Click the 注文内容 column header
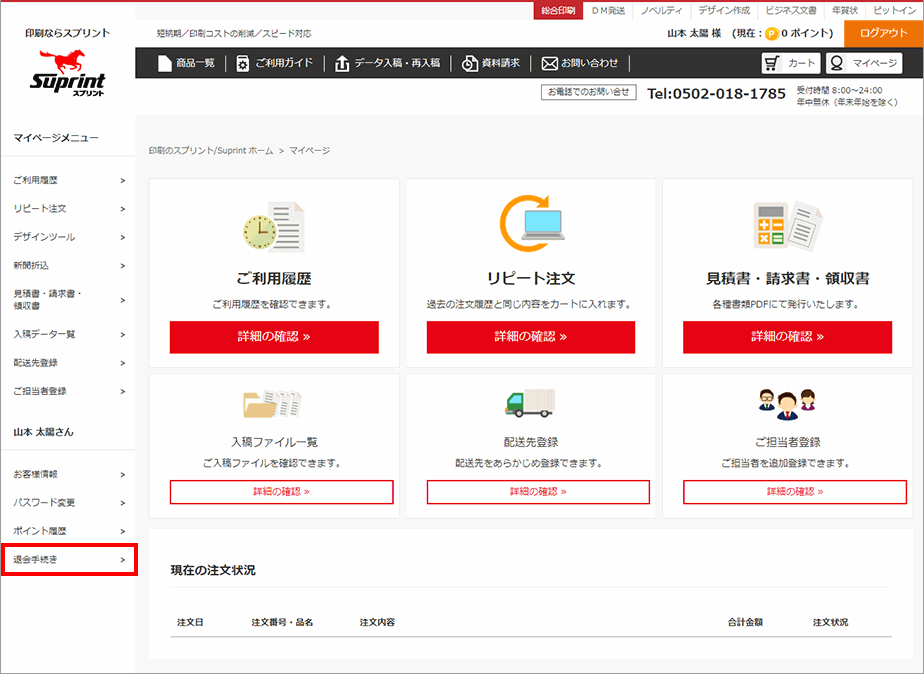 coord(377,622)
